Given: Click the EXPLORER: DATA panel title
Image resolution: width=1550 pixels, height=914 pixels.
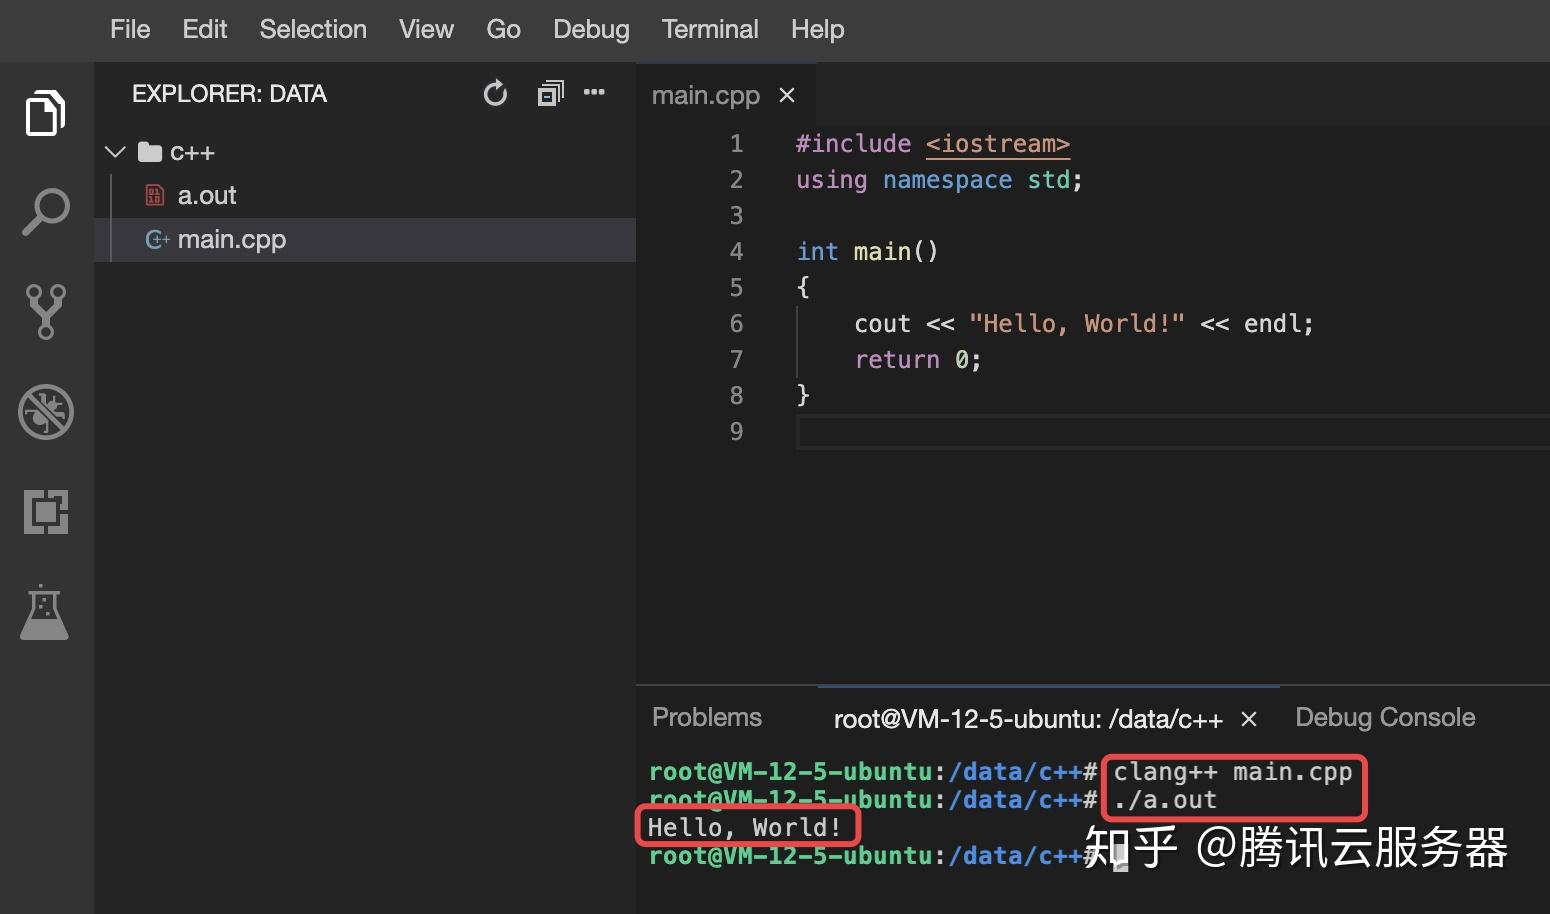Looking at the screenshot, I should (229, 93).
